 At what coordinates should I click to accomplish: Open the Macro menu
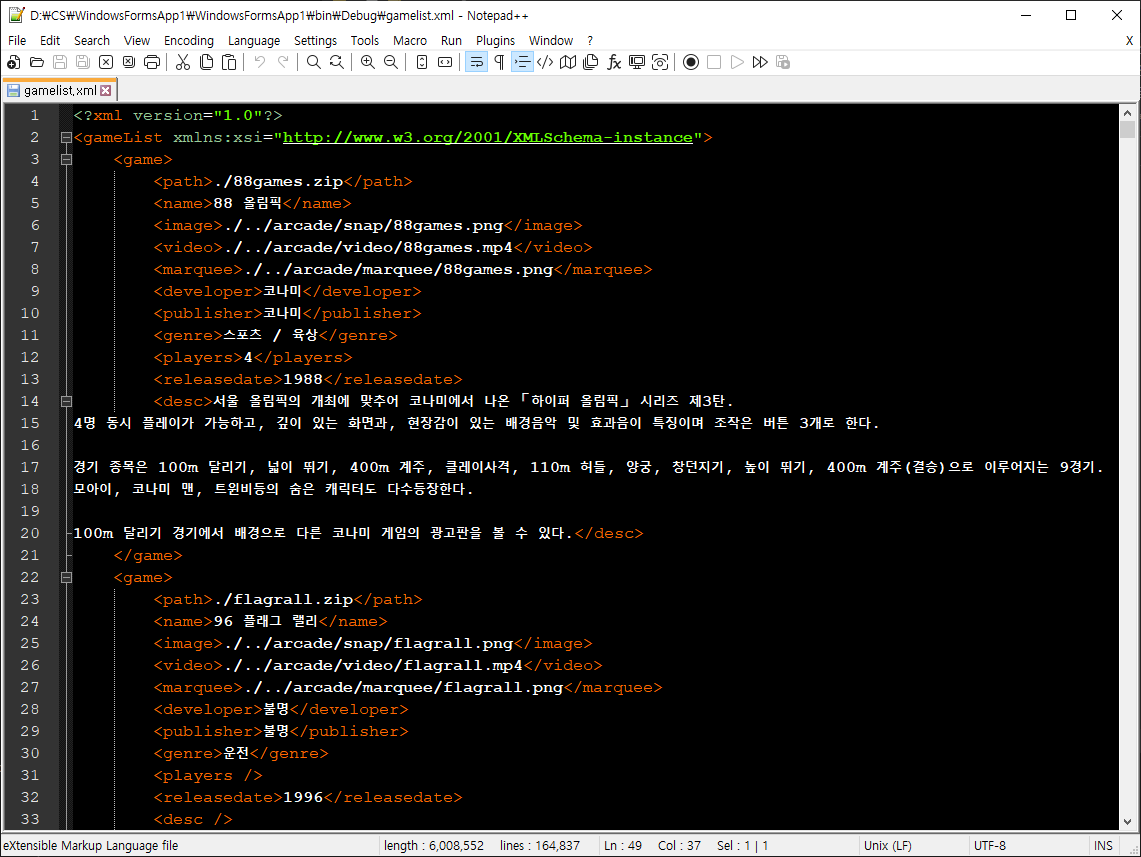coord(410,41)
